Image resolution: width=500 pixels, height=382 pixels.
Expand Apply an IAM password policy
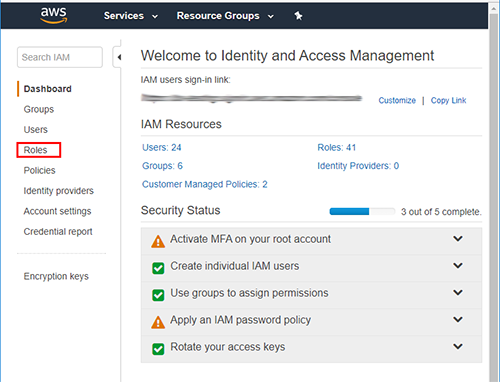pos(458,319)
